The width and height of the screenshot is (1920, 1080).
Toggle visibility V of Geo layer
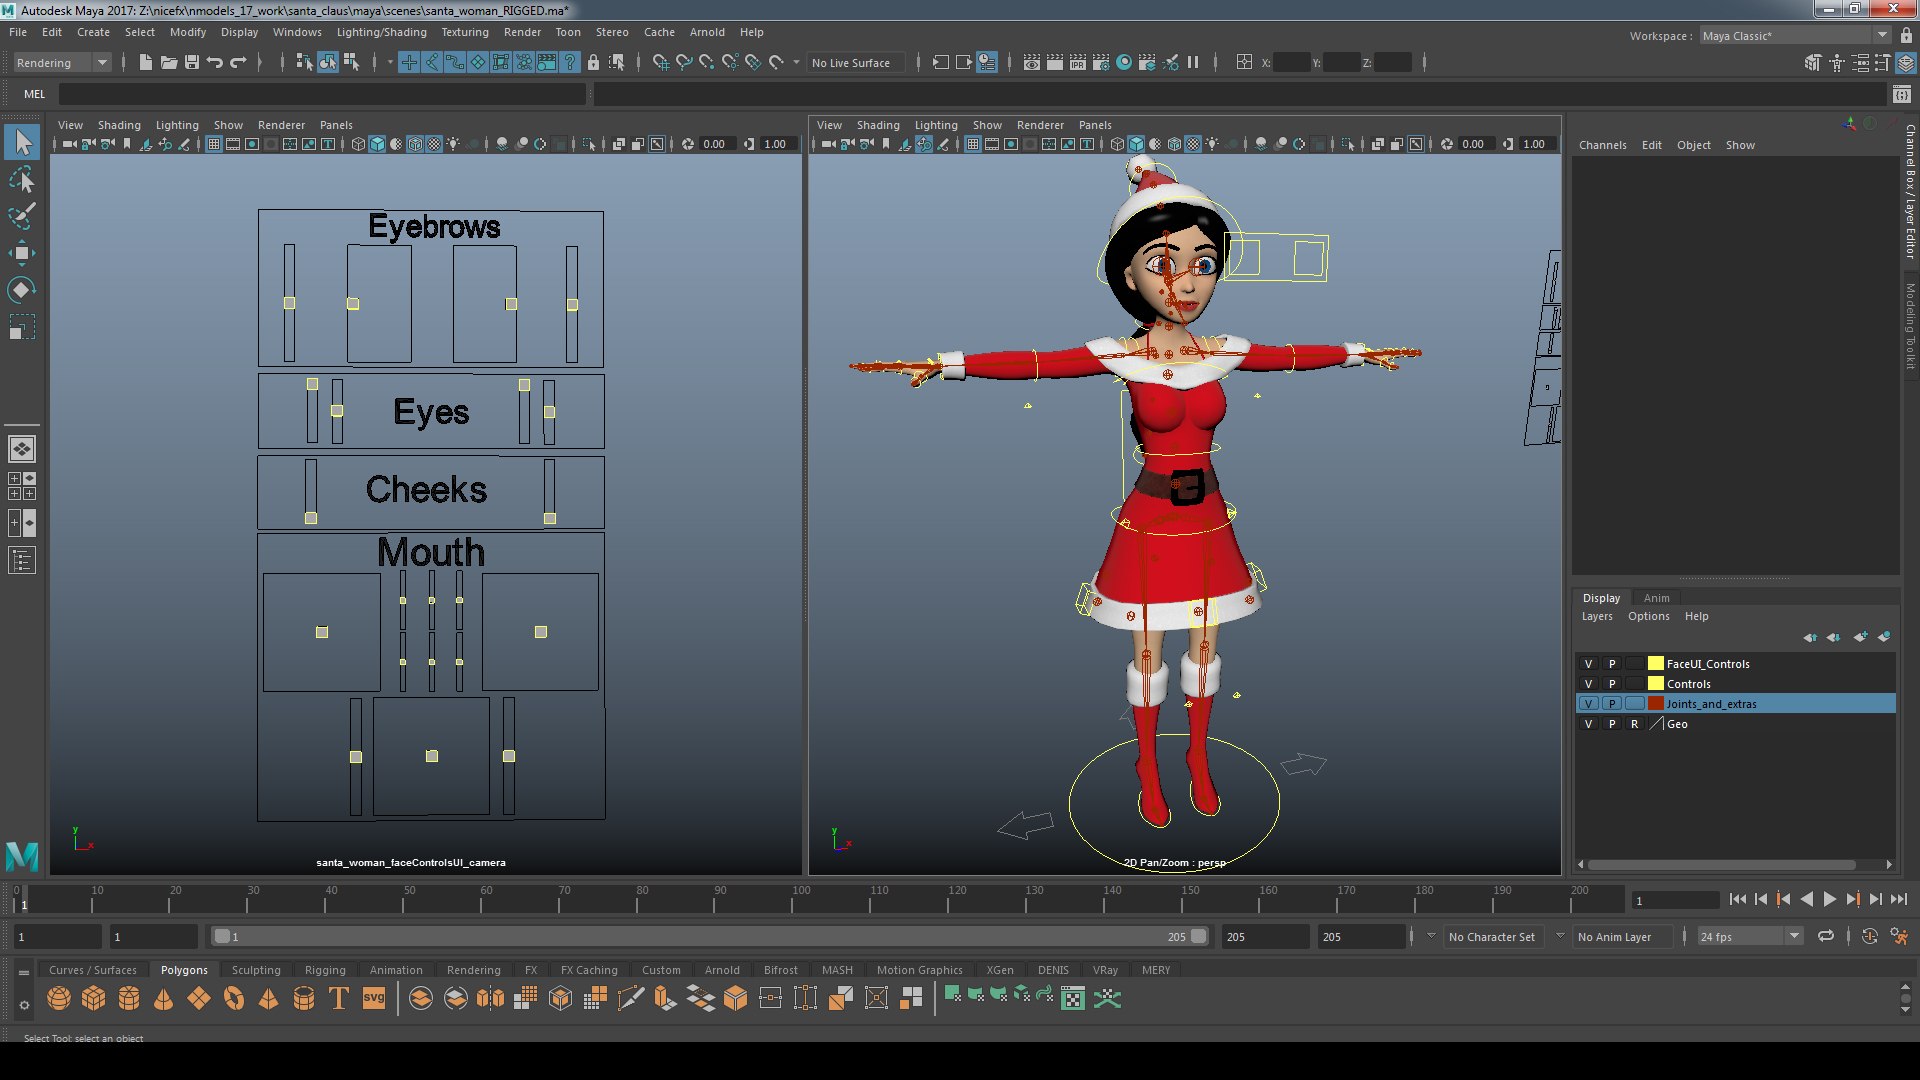(x=1588, y=724)
